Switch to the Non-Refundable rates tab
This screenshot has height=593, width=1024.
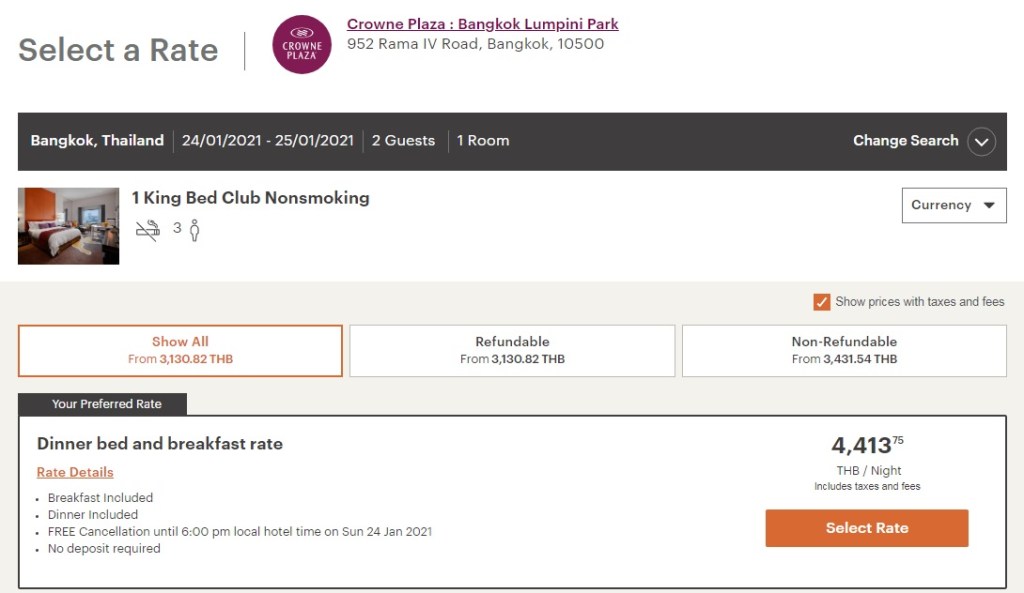point(844,350)
